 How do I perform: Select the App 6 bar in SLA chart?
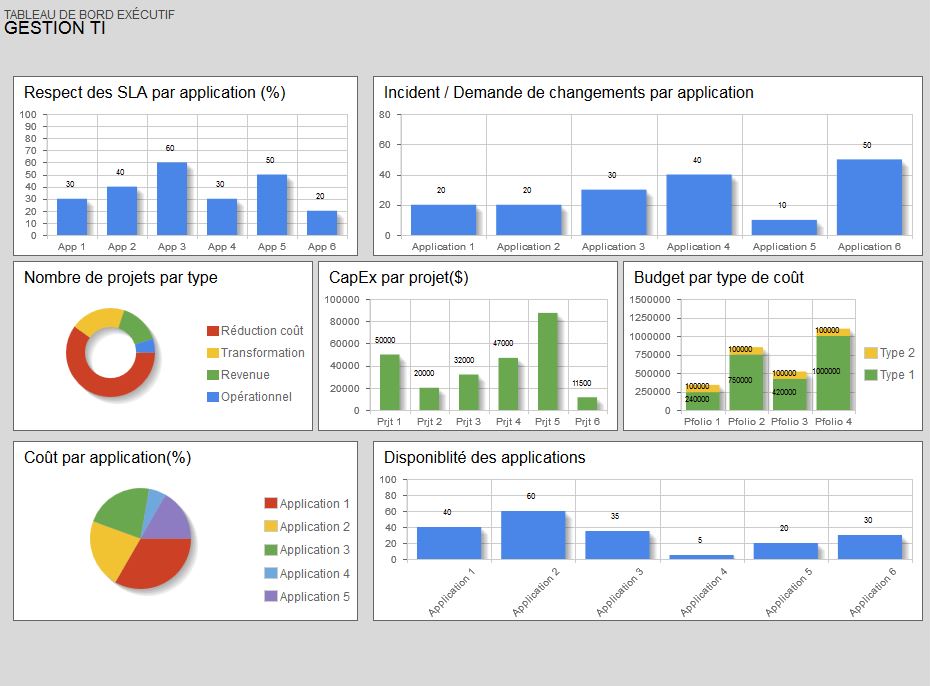point(322,223)
